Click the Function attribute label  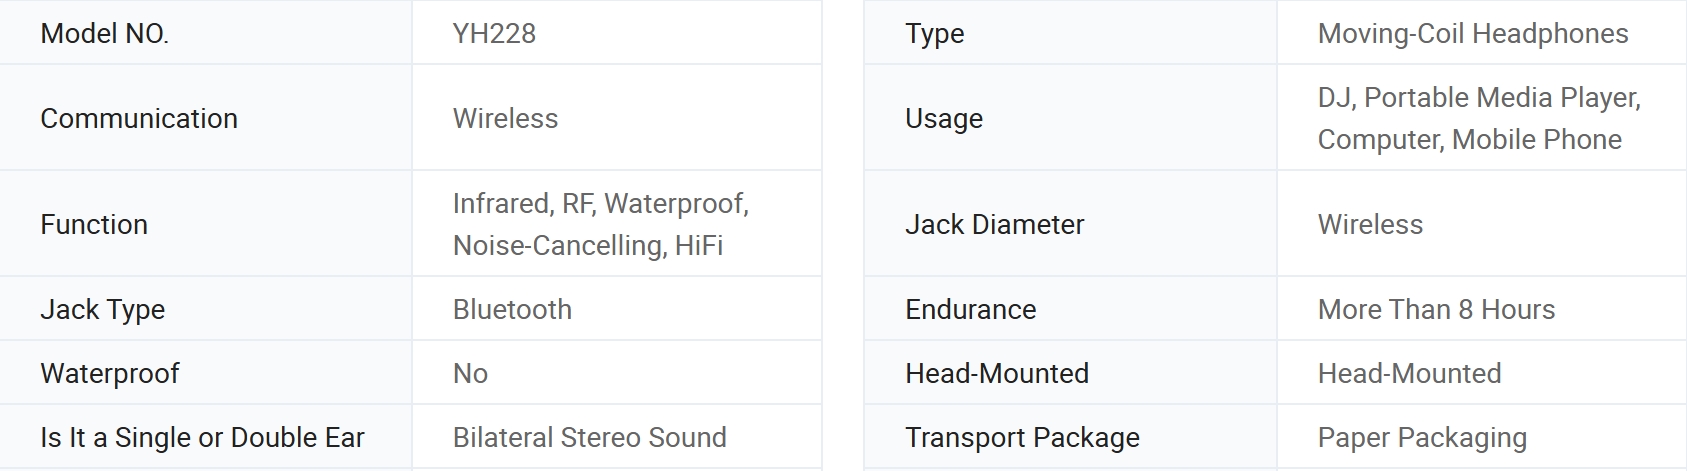[94, 224]
